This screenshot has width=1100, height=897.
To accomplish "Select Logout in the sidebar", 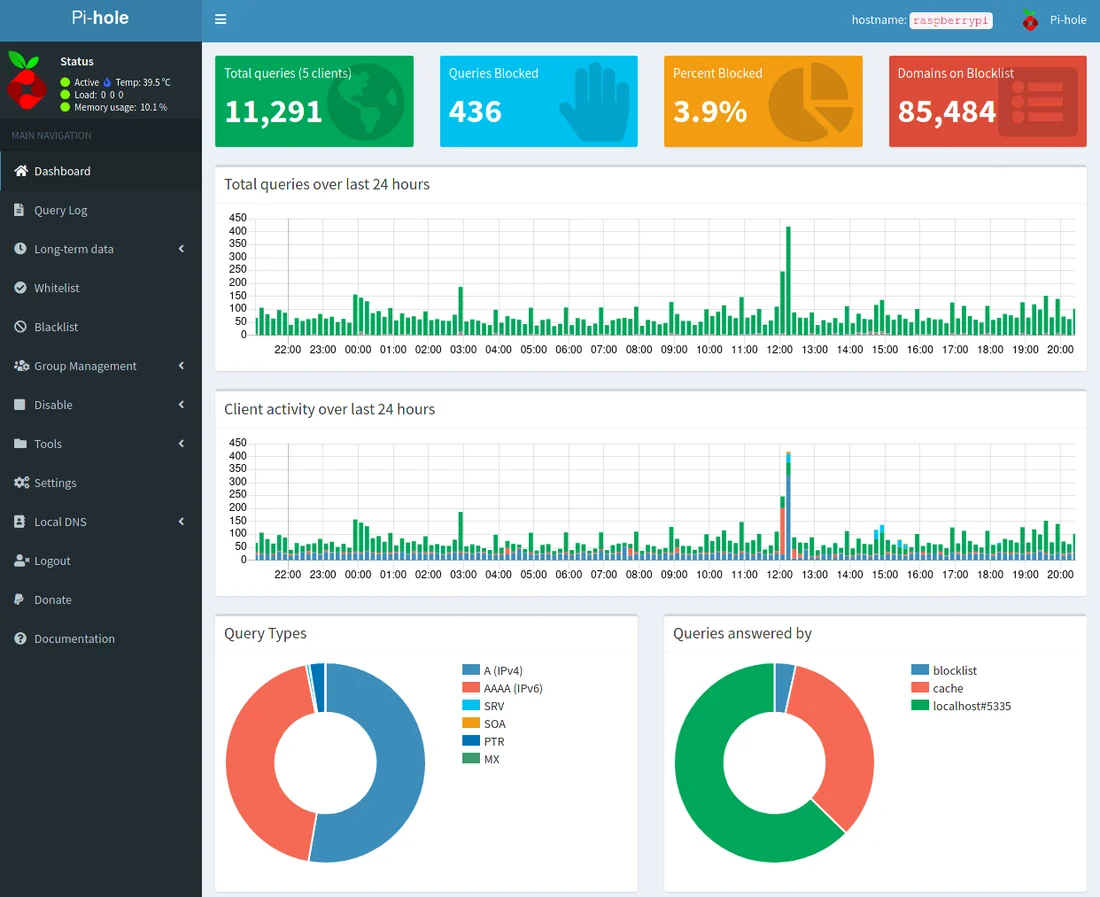I will 101,560.
